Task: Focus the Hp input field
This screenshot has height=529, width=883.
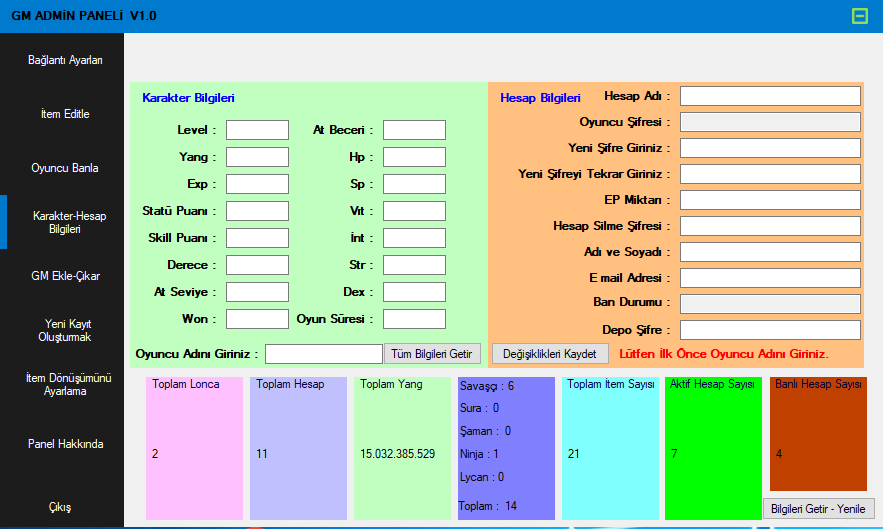Action: coord(414,157)
